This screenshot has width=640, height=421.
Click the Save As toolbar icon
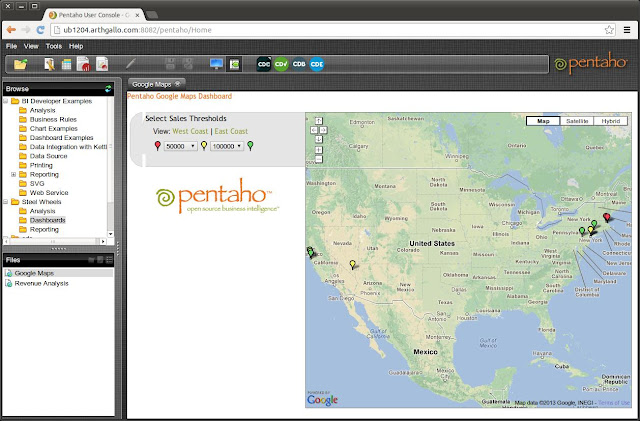click(x=188, y=64)
